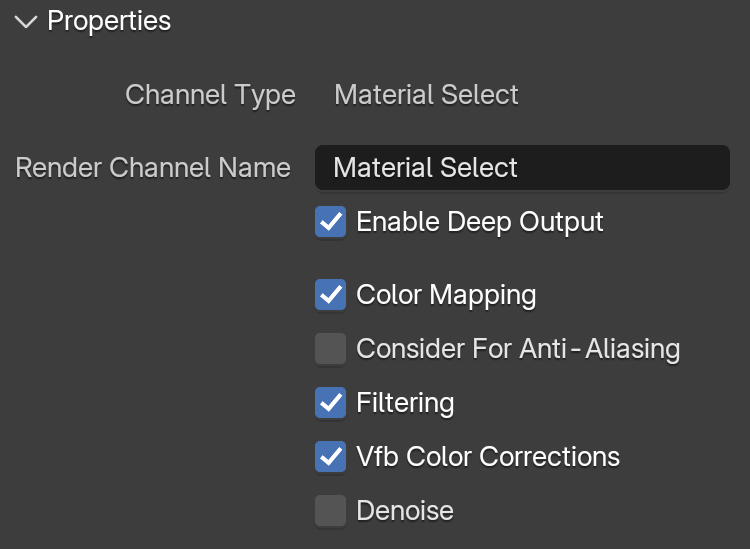Turn off the Filtering checkbox
Image resolution: width=750 pixels, height=549 pixels.
[x=331, y=403]
